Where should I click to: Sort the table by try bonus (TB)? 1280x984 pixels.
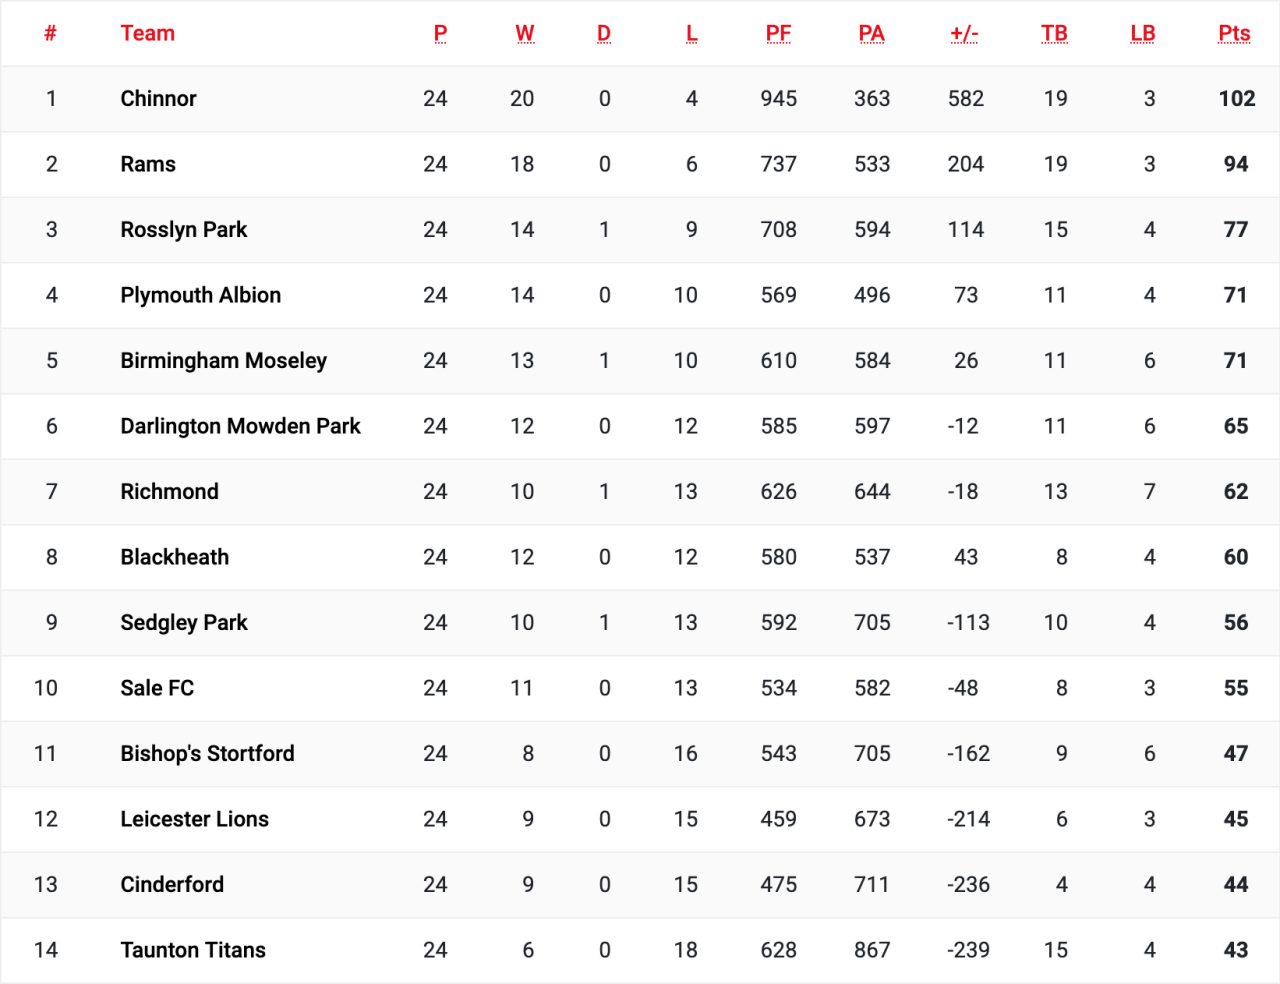(x=1055, y=33)
